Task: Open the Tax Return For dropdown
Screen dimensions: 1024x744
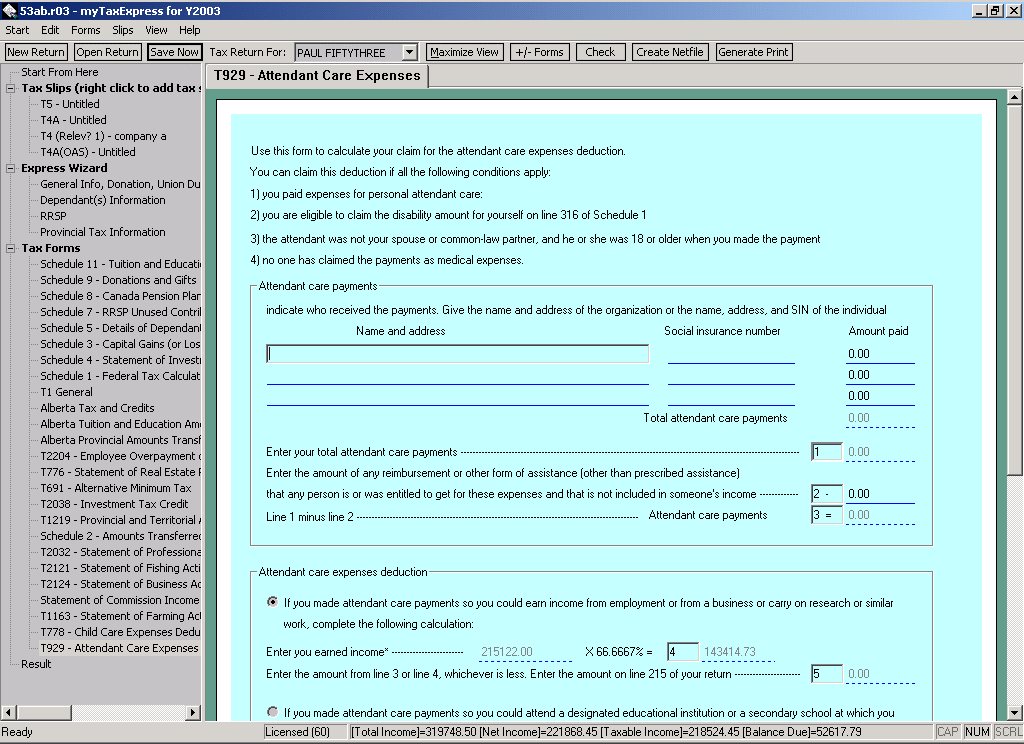Action: pos(409,52)
